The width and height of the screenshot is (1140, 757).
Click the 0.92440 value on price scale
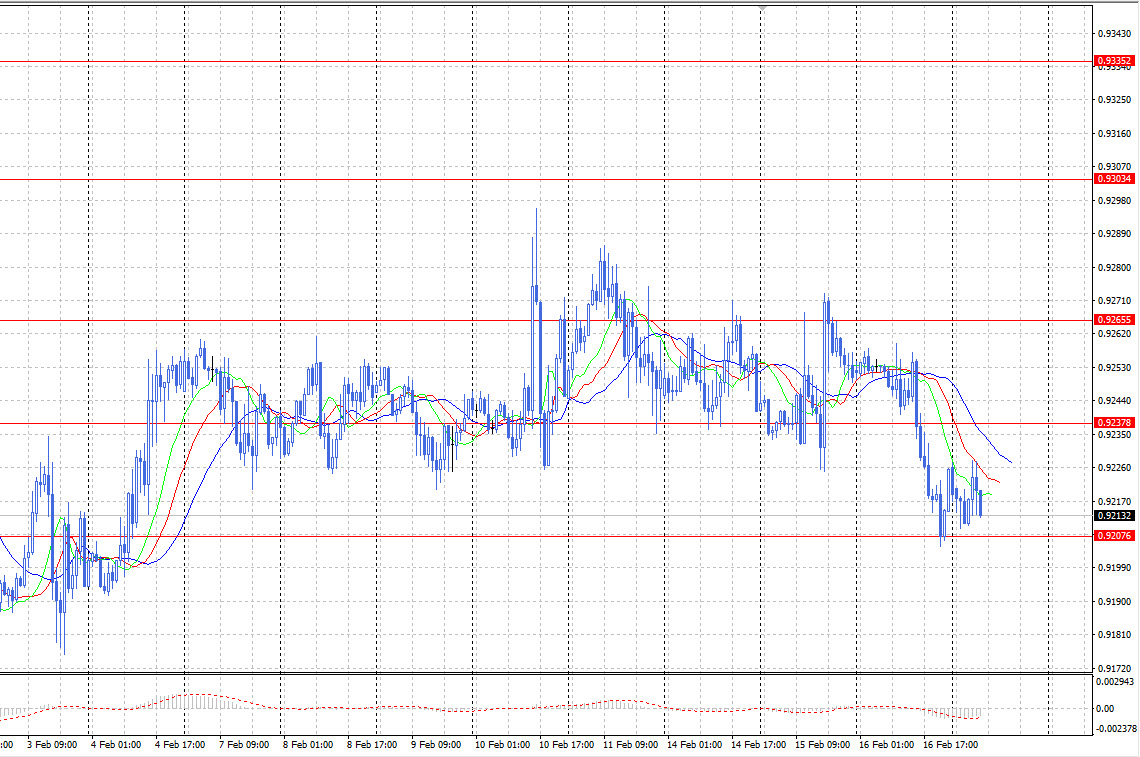tap(1114, 401)
